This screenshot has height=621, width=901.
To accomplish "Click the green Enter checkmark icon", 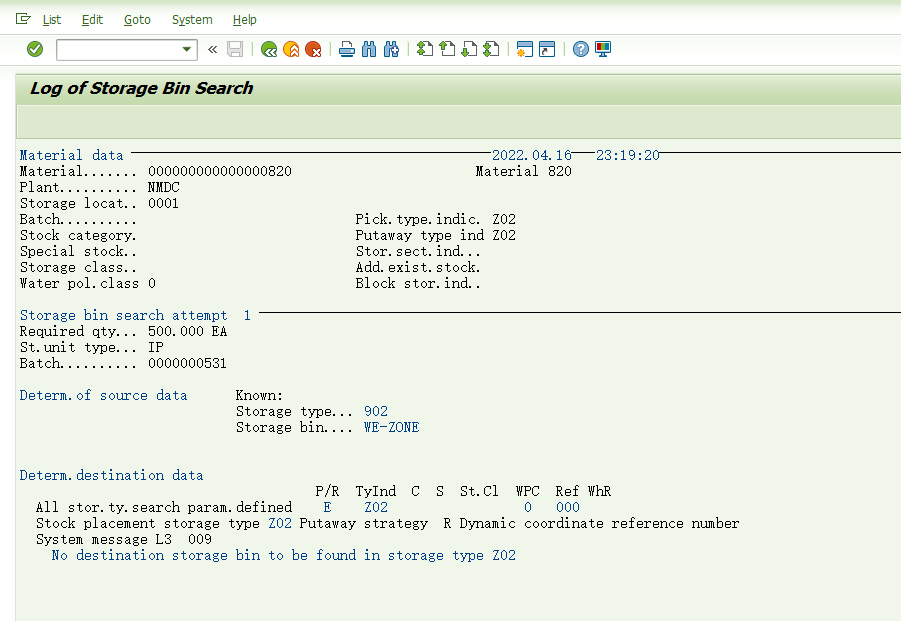I will click(35, 49).
